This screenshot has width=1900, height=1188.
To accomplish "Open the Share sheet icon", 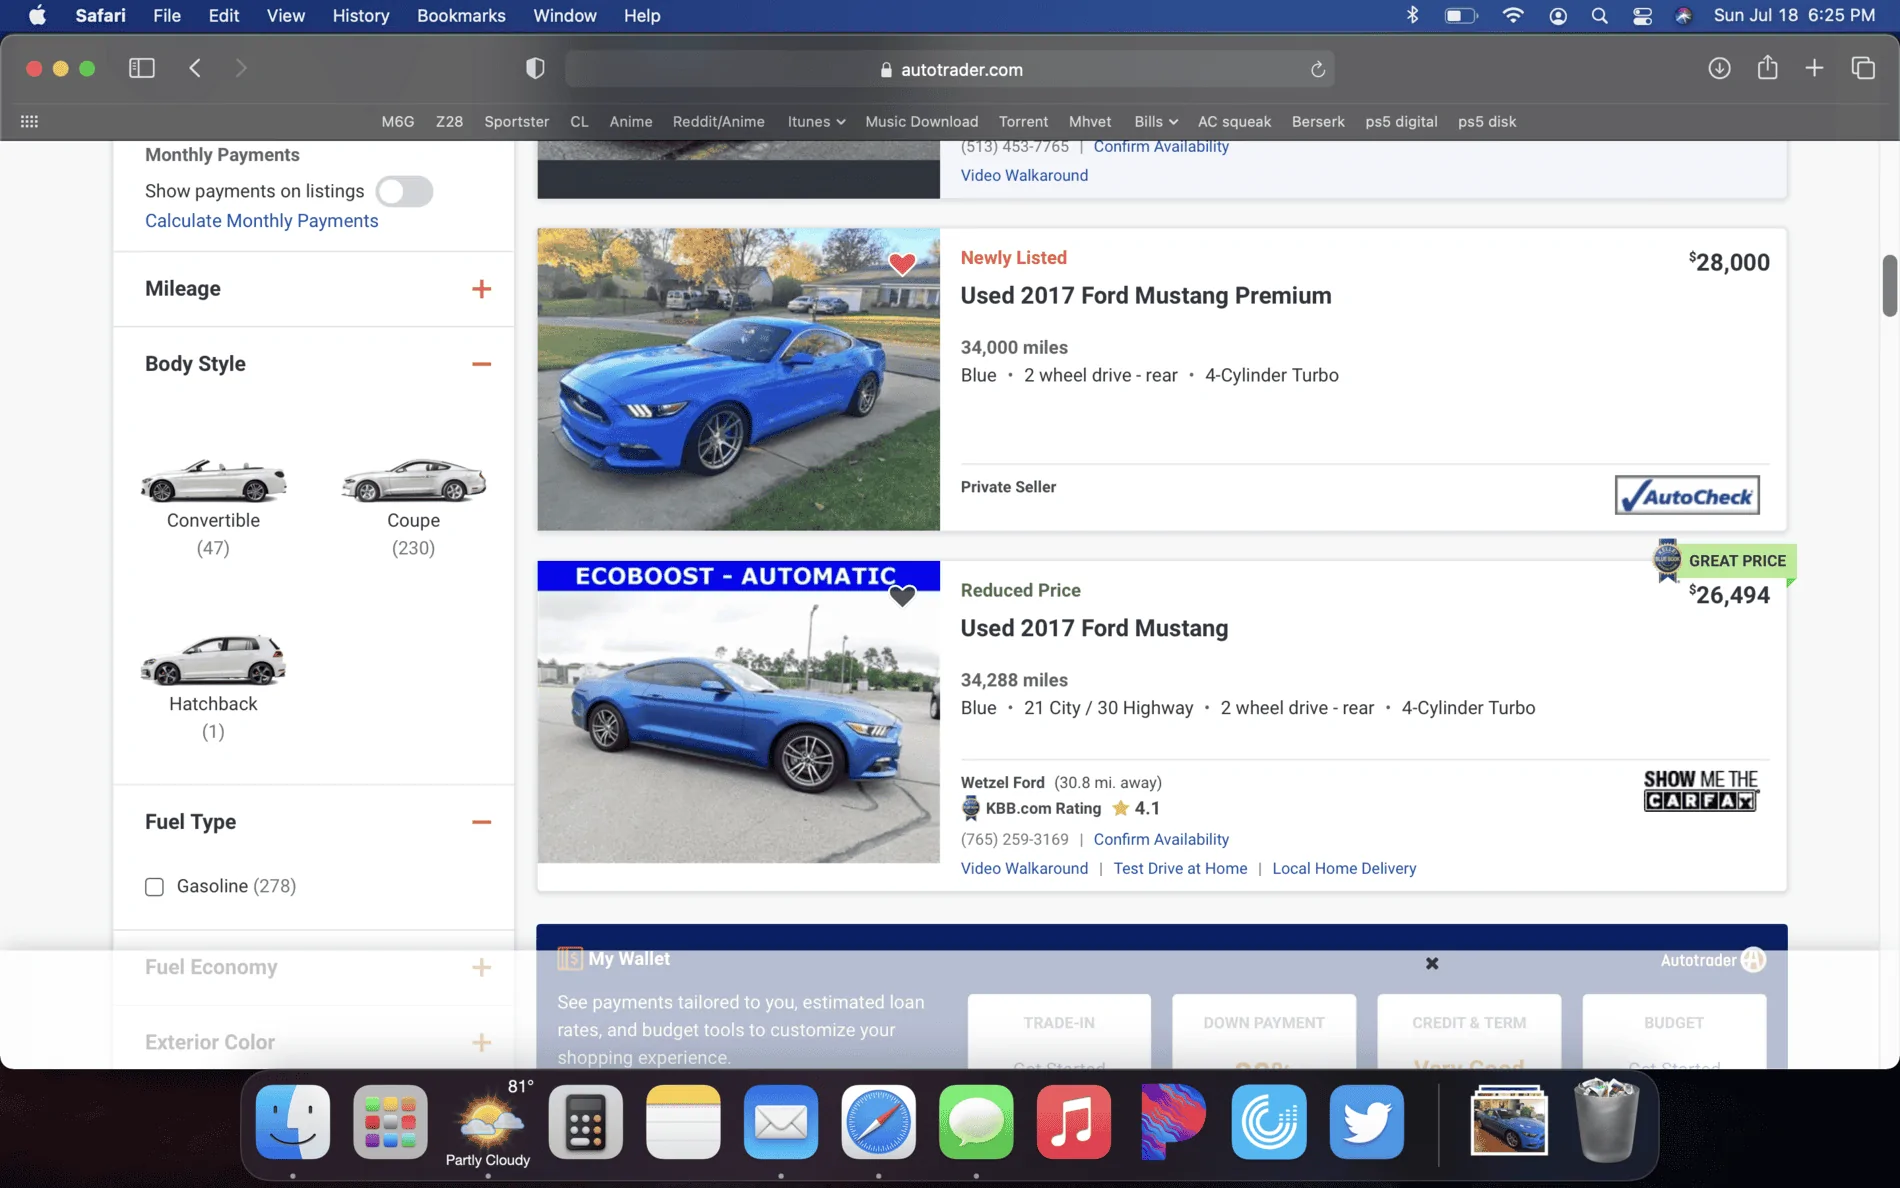I will click(1767, 67).
